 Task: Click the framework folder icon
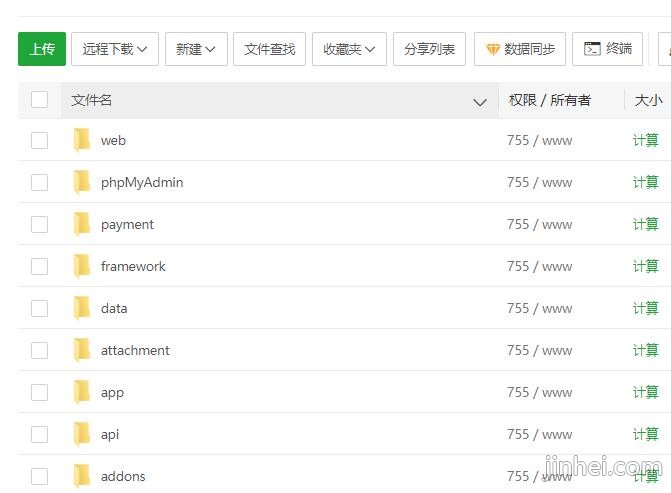[82, 266]
